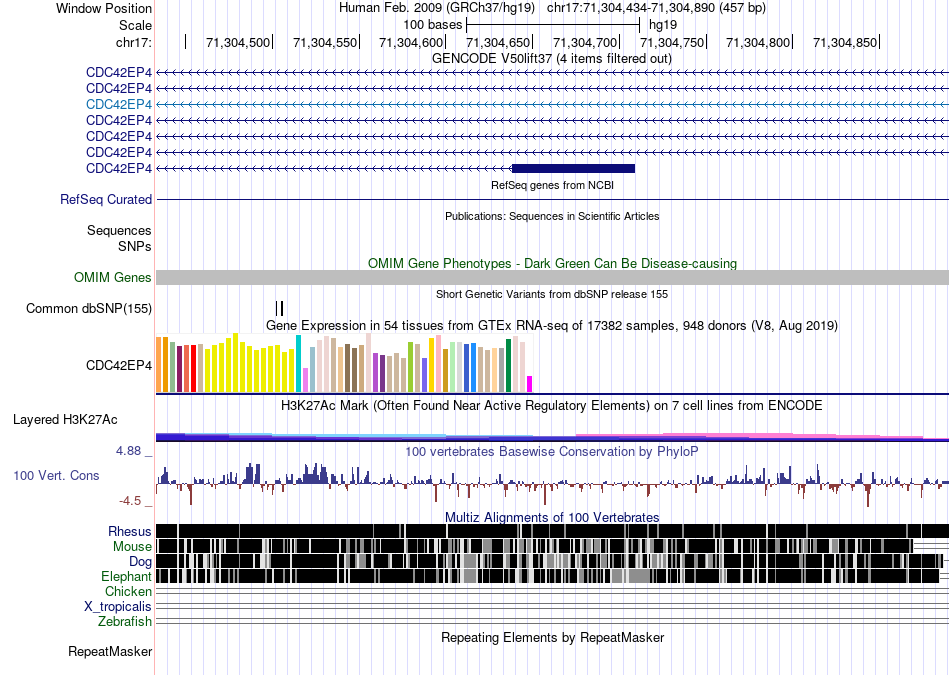
Task: Click the Elephant alignment label
Action: click(126, 577)
